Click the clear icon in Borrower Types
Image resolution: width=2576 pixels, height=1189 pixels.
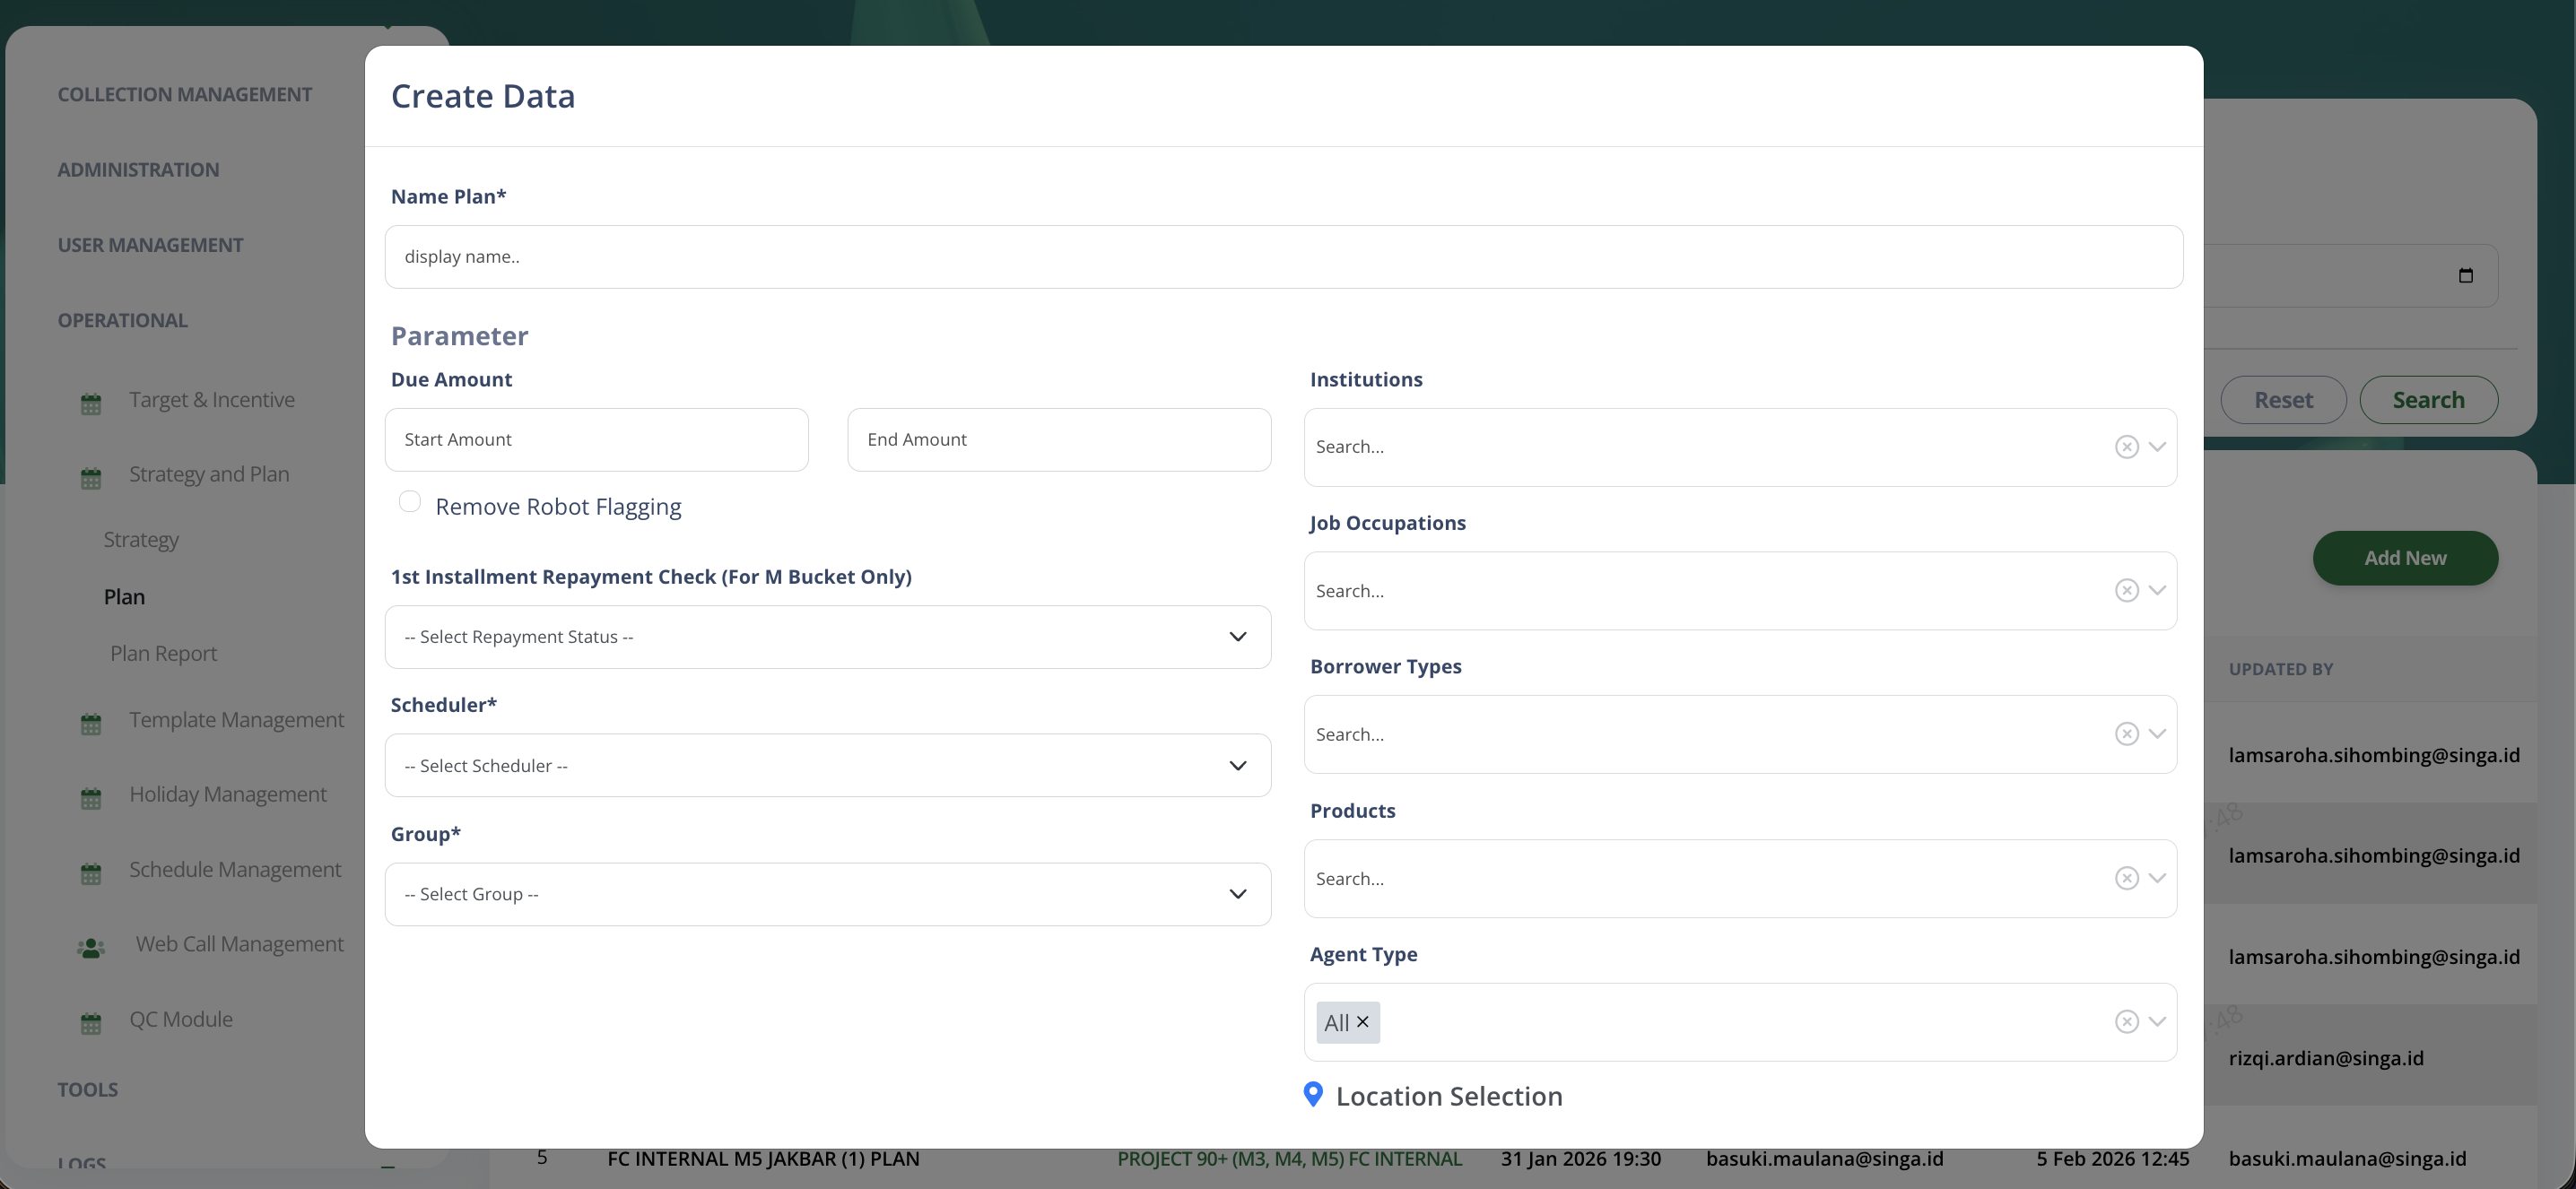click(2126, 734)
